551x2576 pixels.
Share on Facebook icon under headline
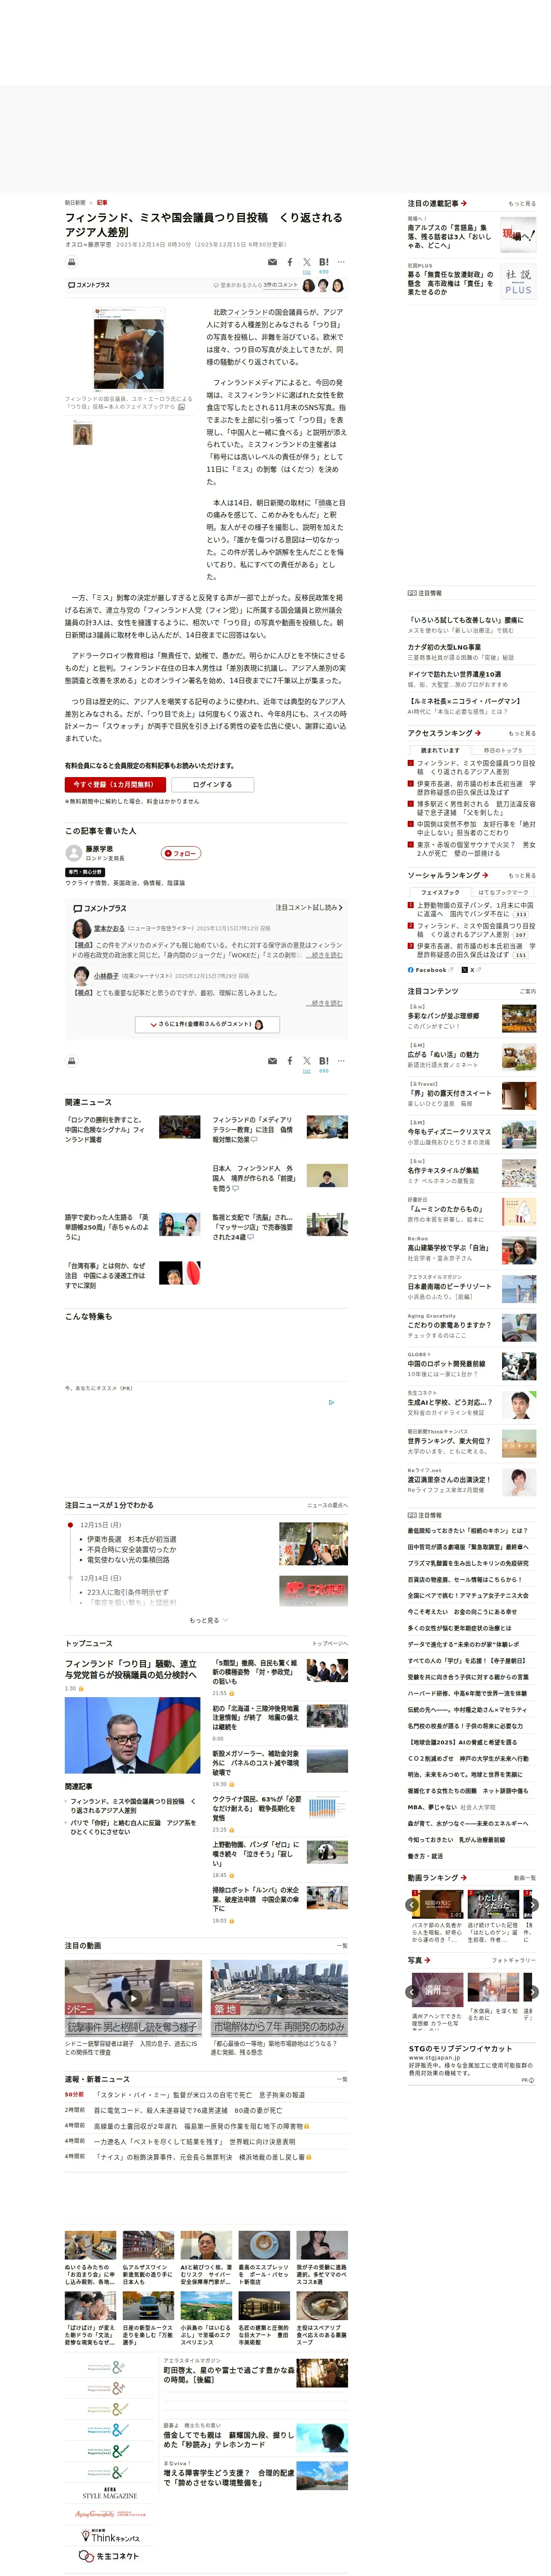tap(290, 262)
